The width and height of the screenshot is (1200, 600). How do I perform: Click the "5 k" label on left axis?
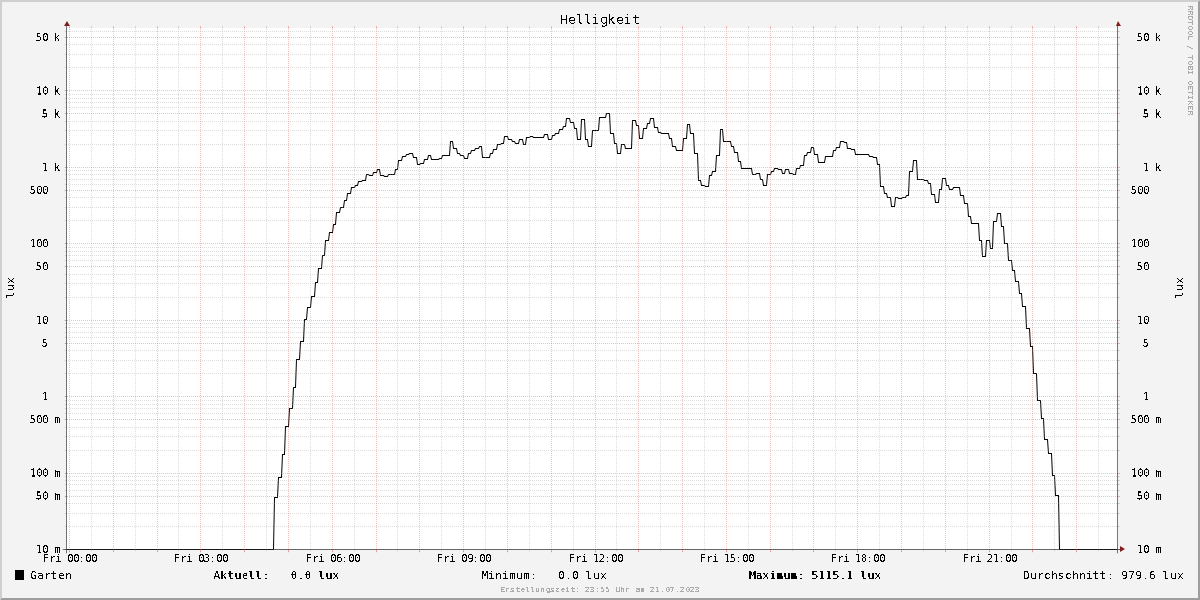pyautogui.click(x=49, y=114)
